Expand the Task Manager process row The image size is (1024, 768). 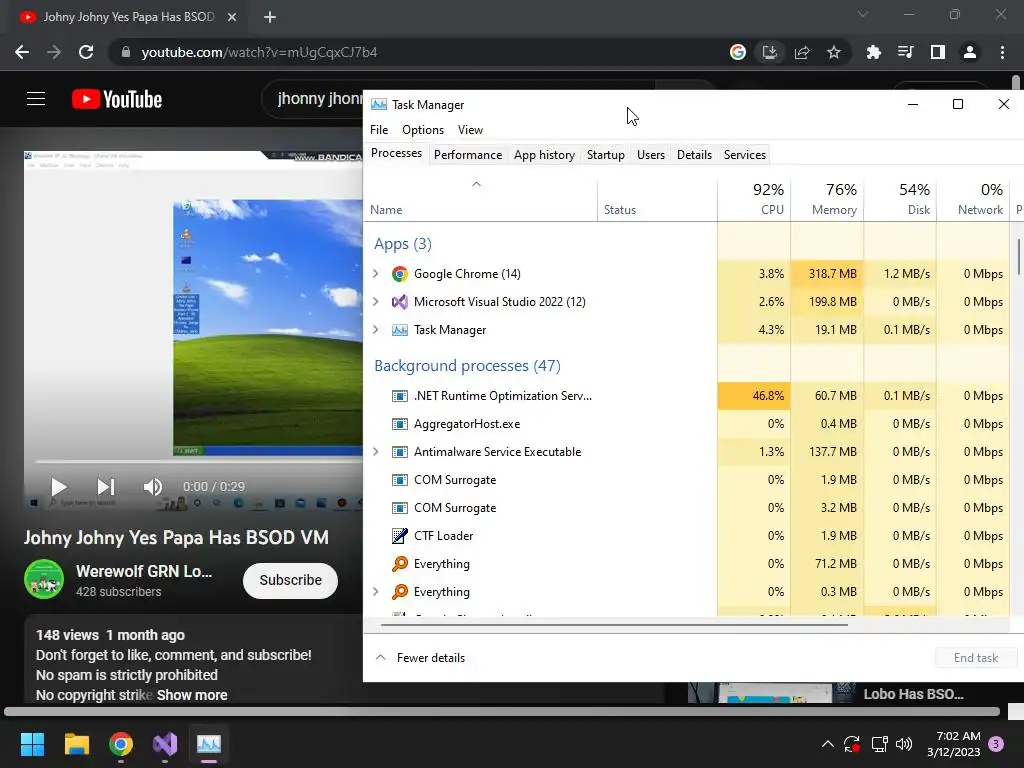click(x=376, y=330)
